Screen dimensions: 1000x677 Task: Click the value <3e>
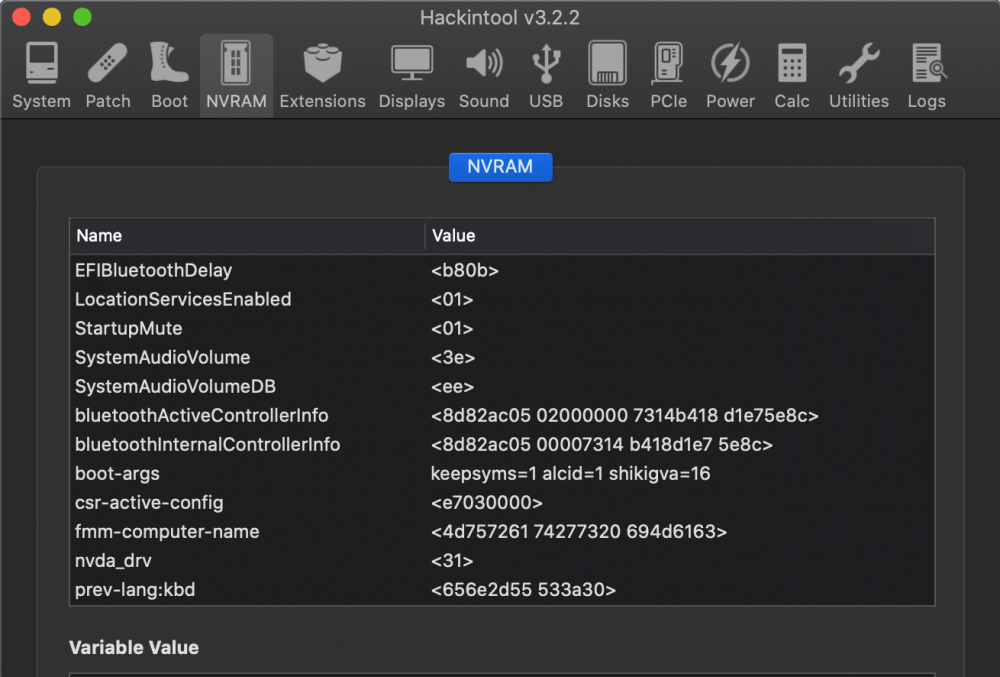453,358
